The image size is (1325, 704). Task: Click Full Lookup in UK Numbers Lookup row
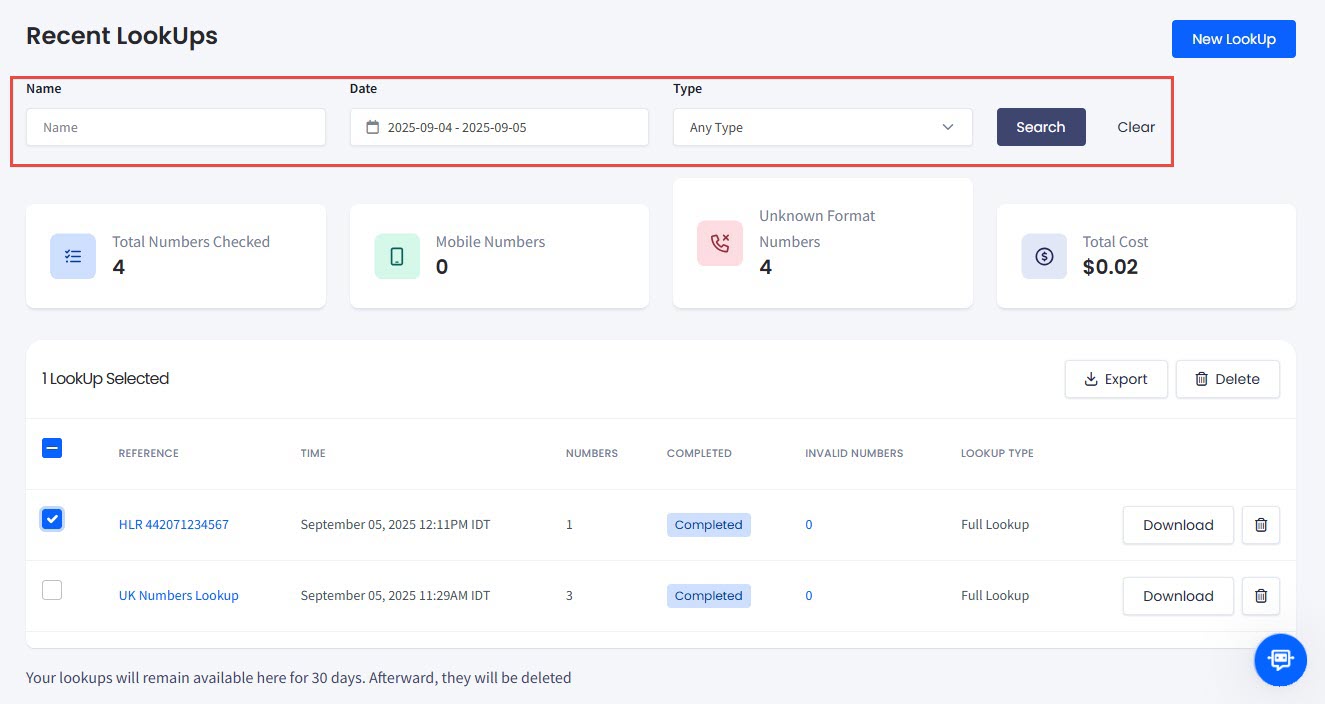(x=995, y=596)
